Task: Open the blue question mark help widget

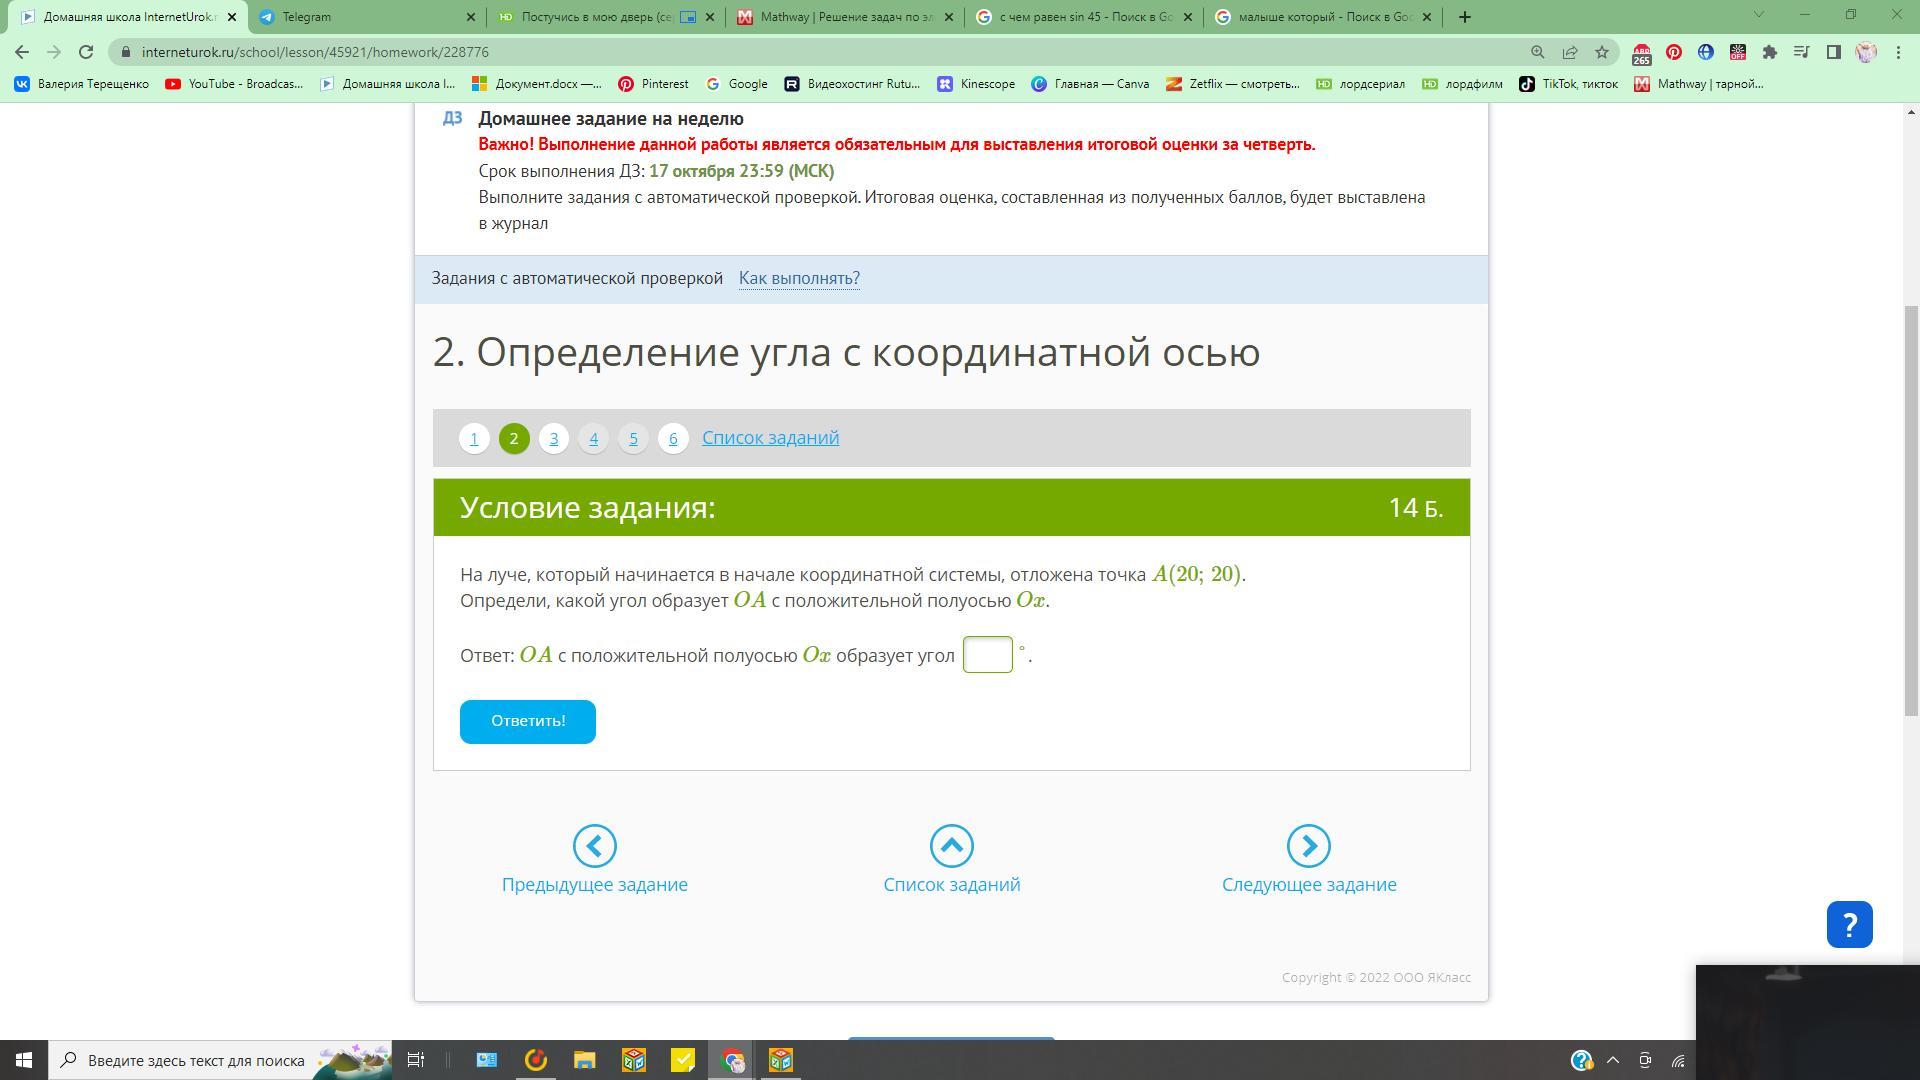Action: click(x=1849, y=924)
